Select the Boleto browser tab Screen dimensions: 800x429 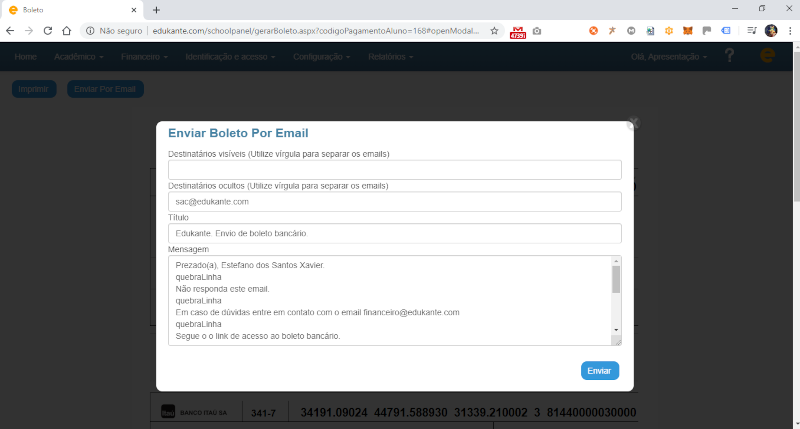coord(71,10)
